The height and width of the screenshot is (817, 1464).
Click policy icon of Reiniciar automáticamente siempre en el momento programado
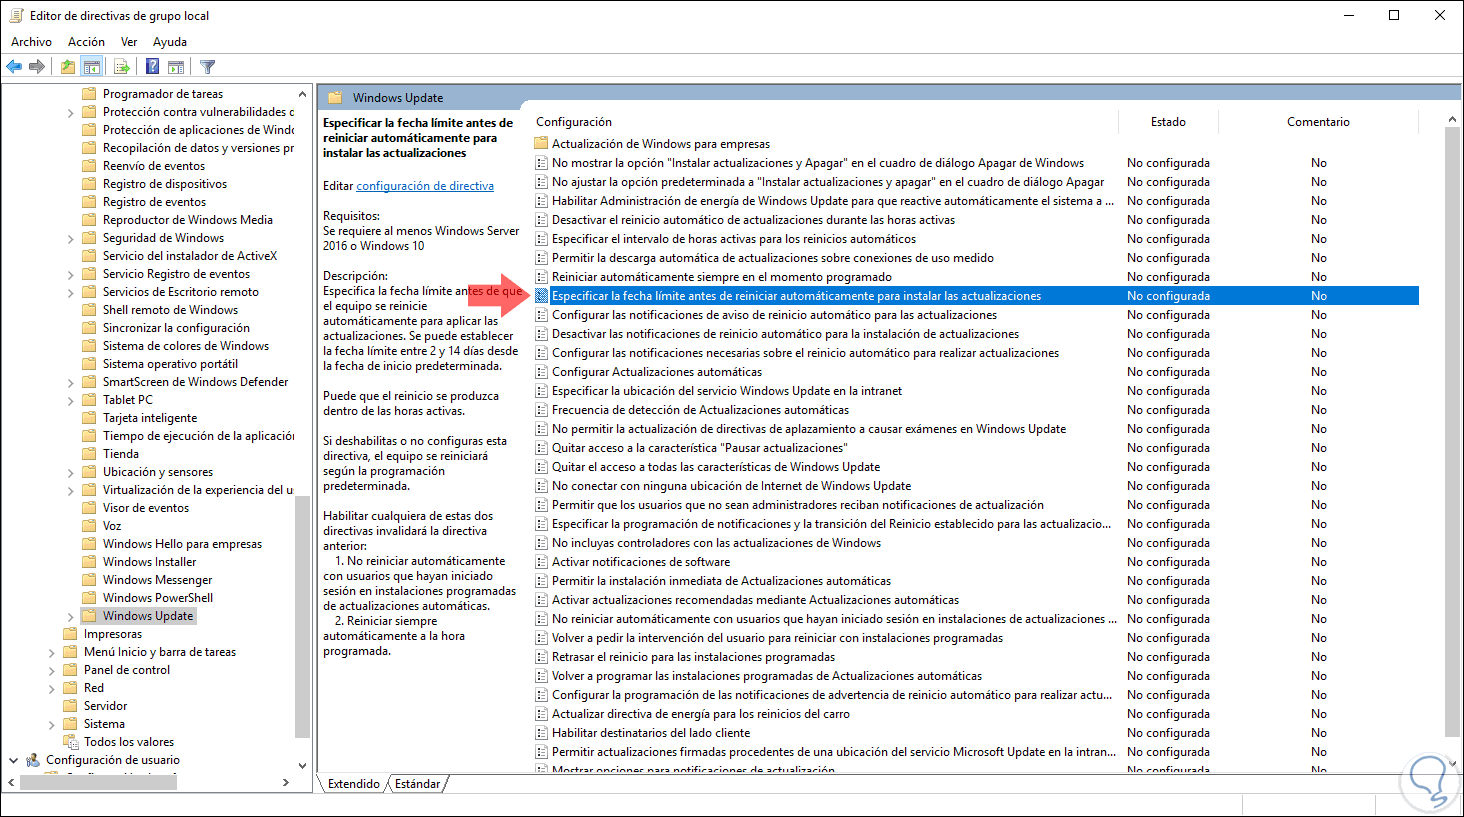click(541, 277)
